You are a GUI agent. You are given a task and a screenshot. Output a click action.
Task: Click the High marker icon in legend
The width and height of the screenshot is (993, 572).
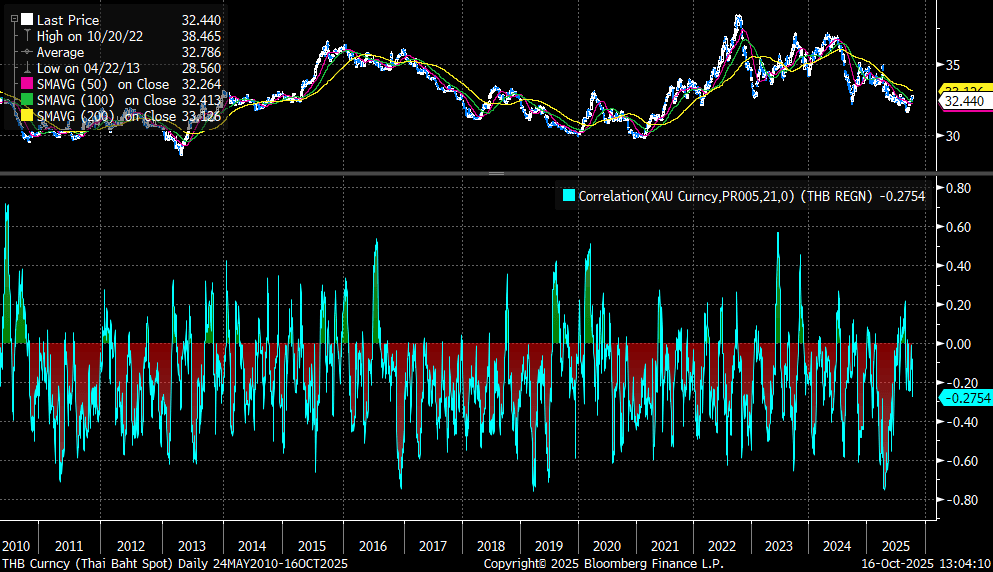(x=27, y=36)
